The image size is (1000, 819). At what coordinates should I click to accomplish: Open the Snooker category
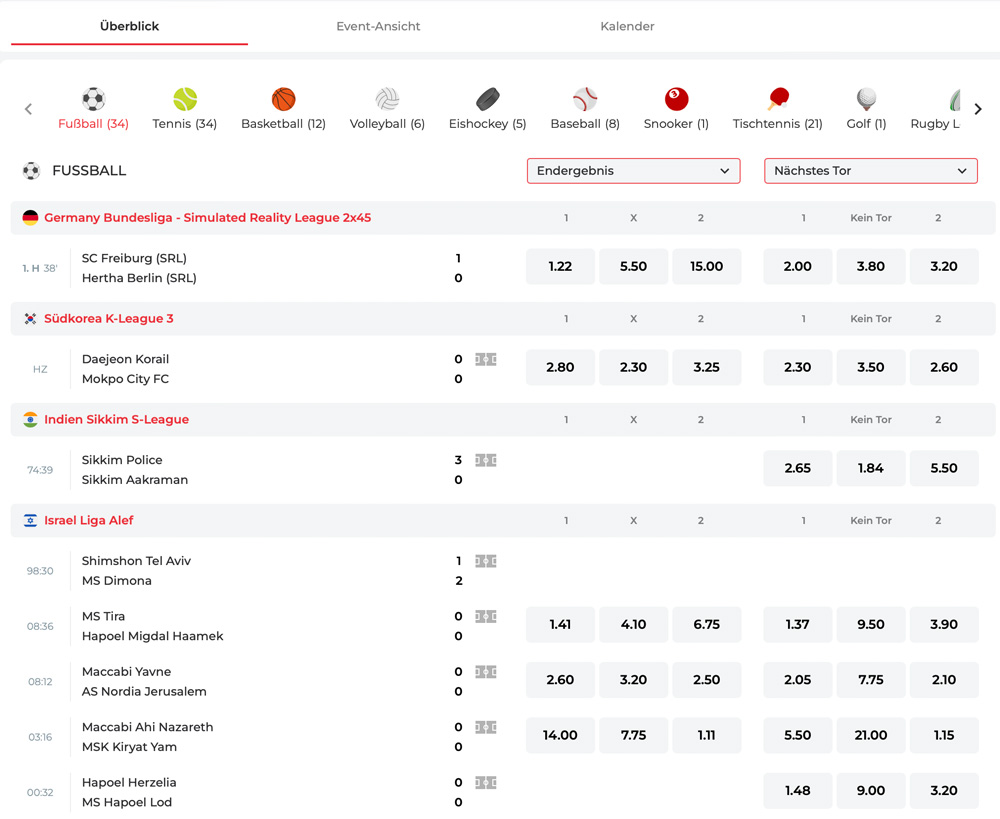pyautogui.click(x=676, y=100)
